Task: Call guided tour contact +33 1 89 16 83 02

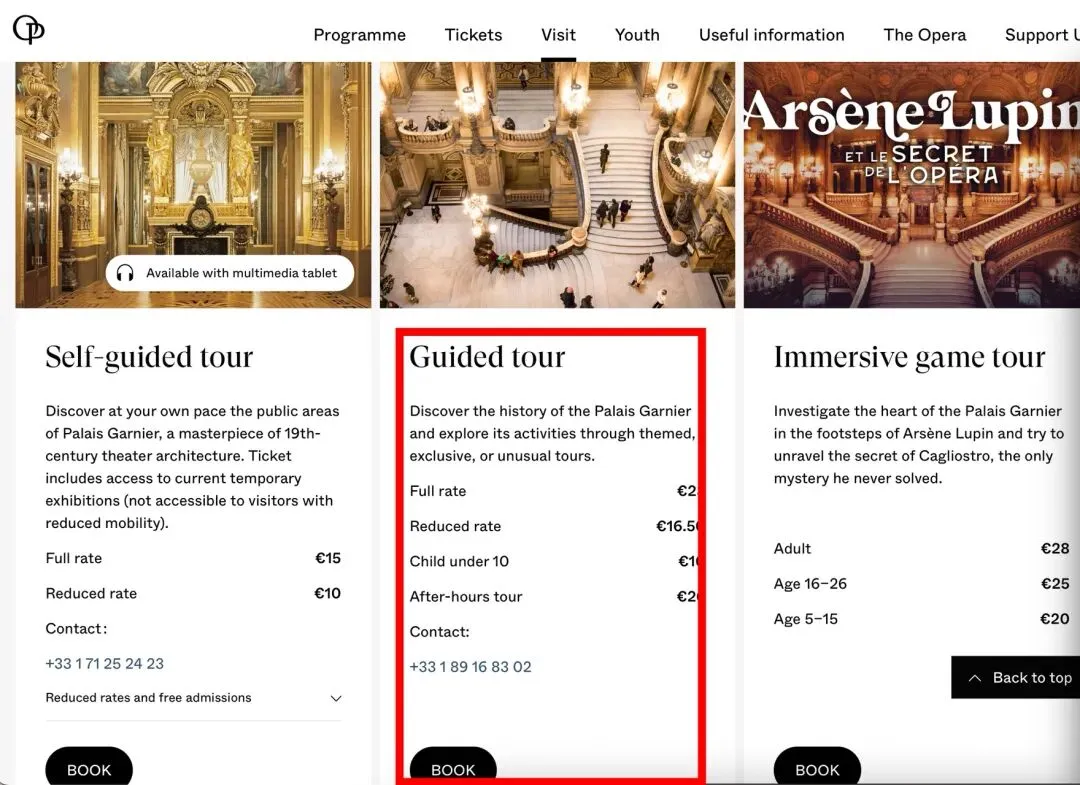Action: pos(470,667)
